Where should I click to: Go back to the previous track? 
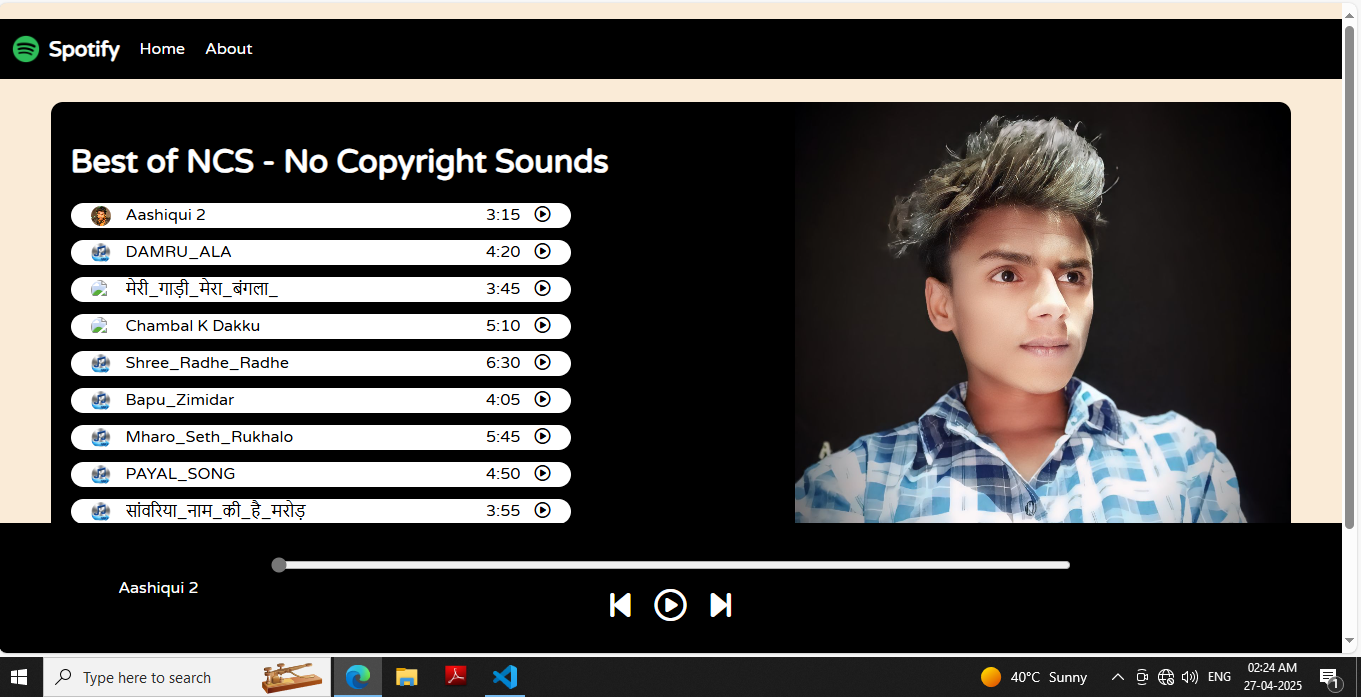[x=620, y=605]
